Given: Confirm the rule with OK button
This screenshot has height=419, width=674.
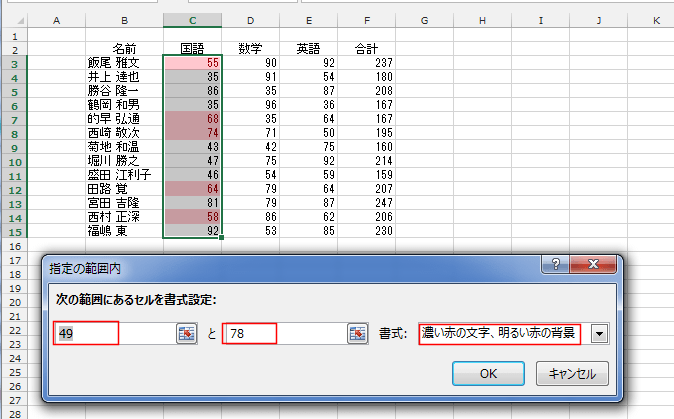Looking at the screenshot, I should click(x=488, y=373).
